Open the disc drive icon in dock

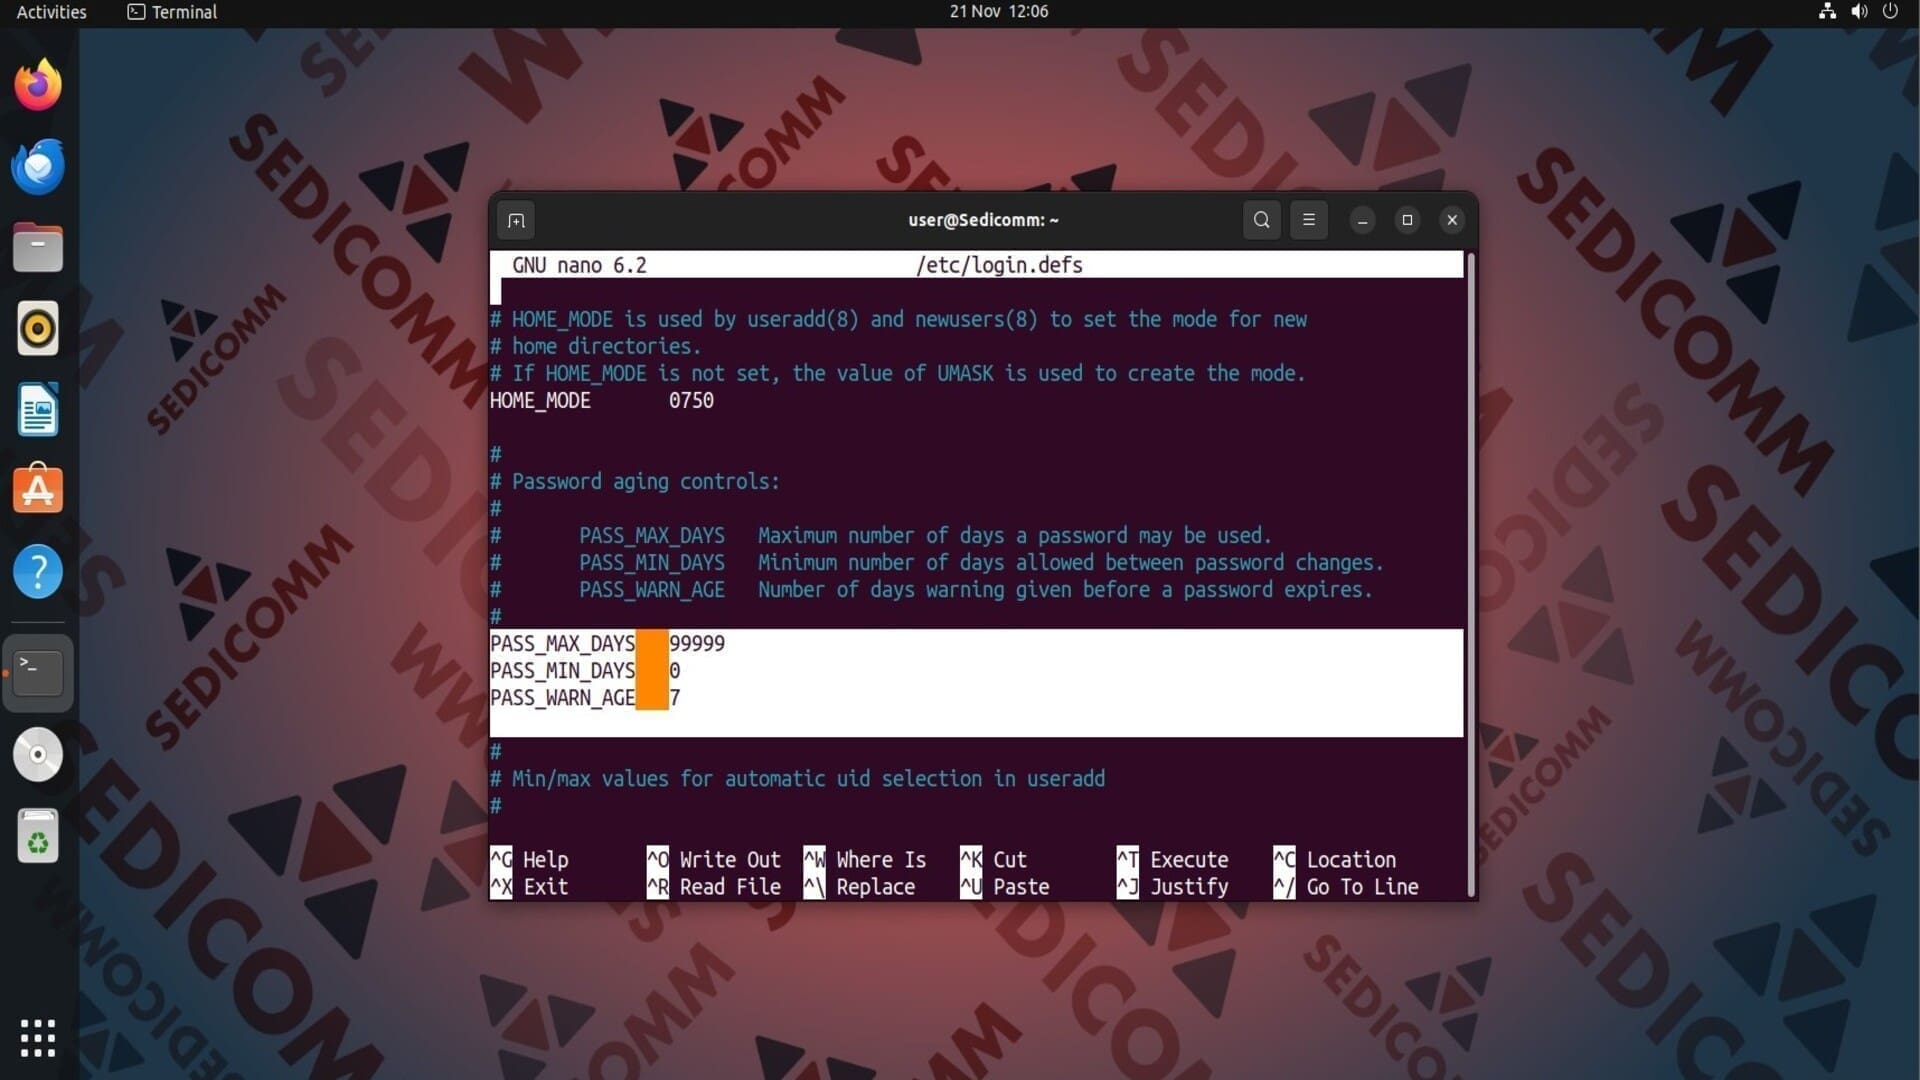coord(38,755)
